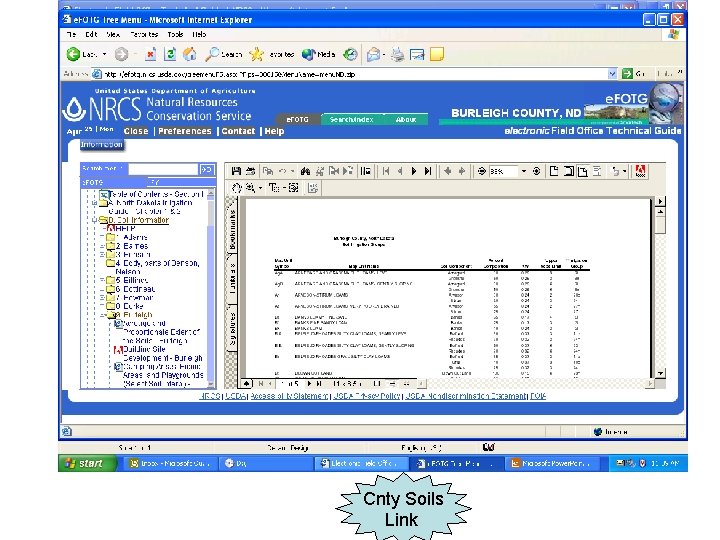Open the Accessibility Statement footer link
Screen dimensions: 720x540
289,396
